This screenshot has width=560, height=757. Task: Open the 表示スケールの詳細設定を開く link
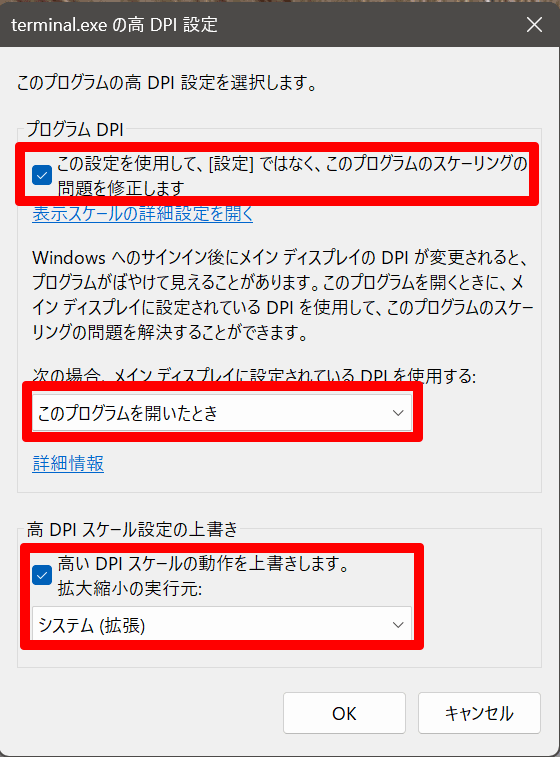point(143,213)
